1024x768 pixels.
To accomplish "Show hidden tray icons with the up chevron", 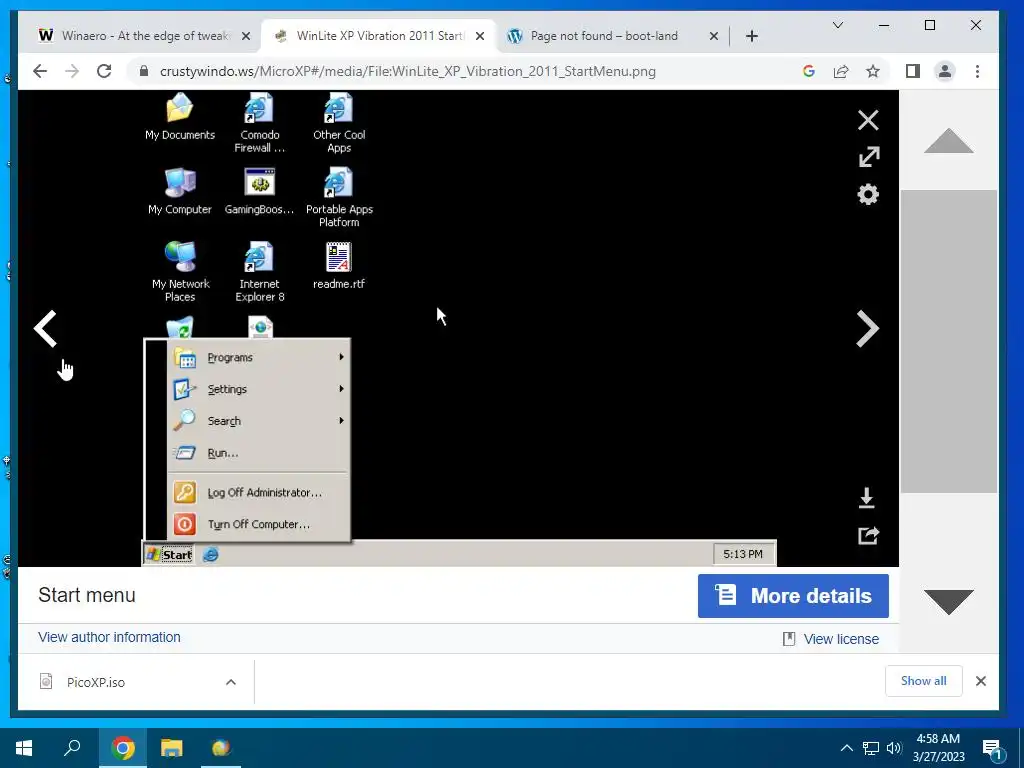I will 846,748.
